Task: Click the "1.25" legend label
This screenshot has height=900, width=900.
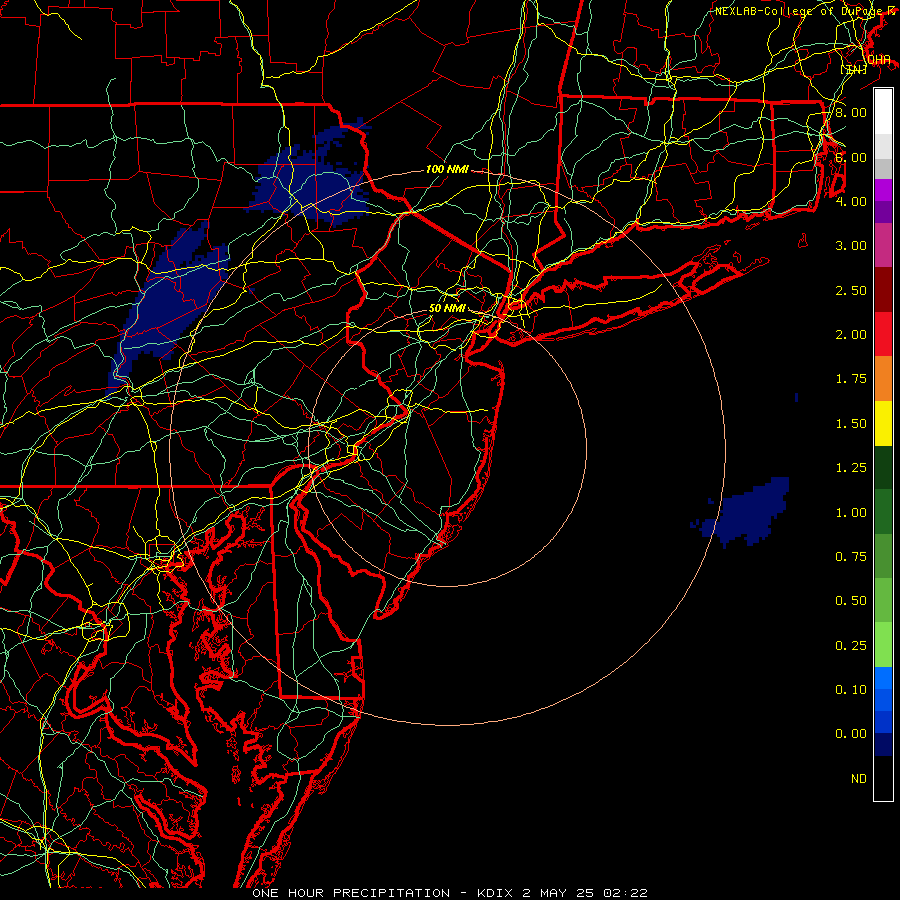Action: tap(851, 468)
